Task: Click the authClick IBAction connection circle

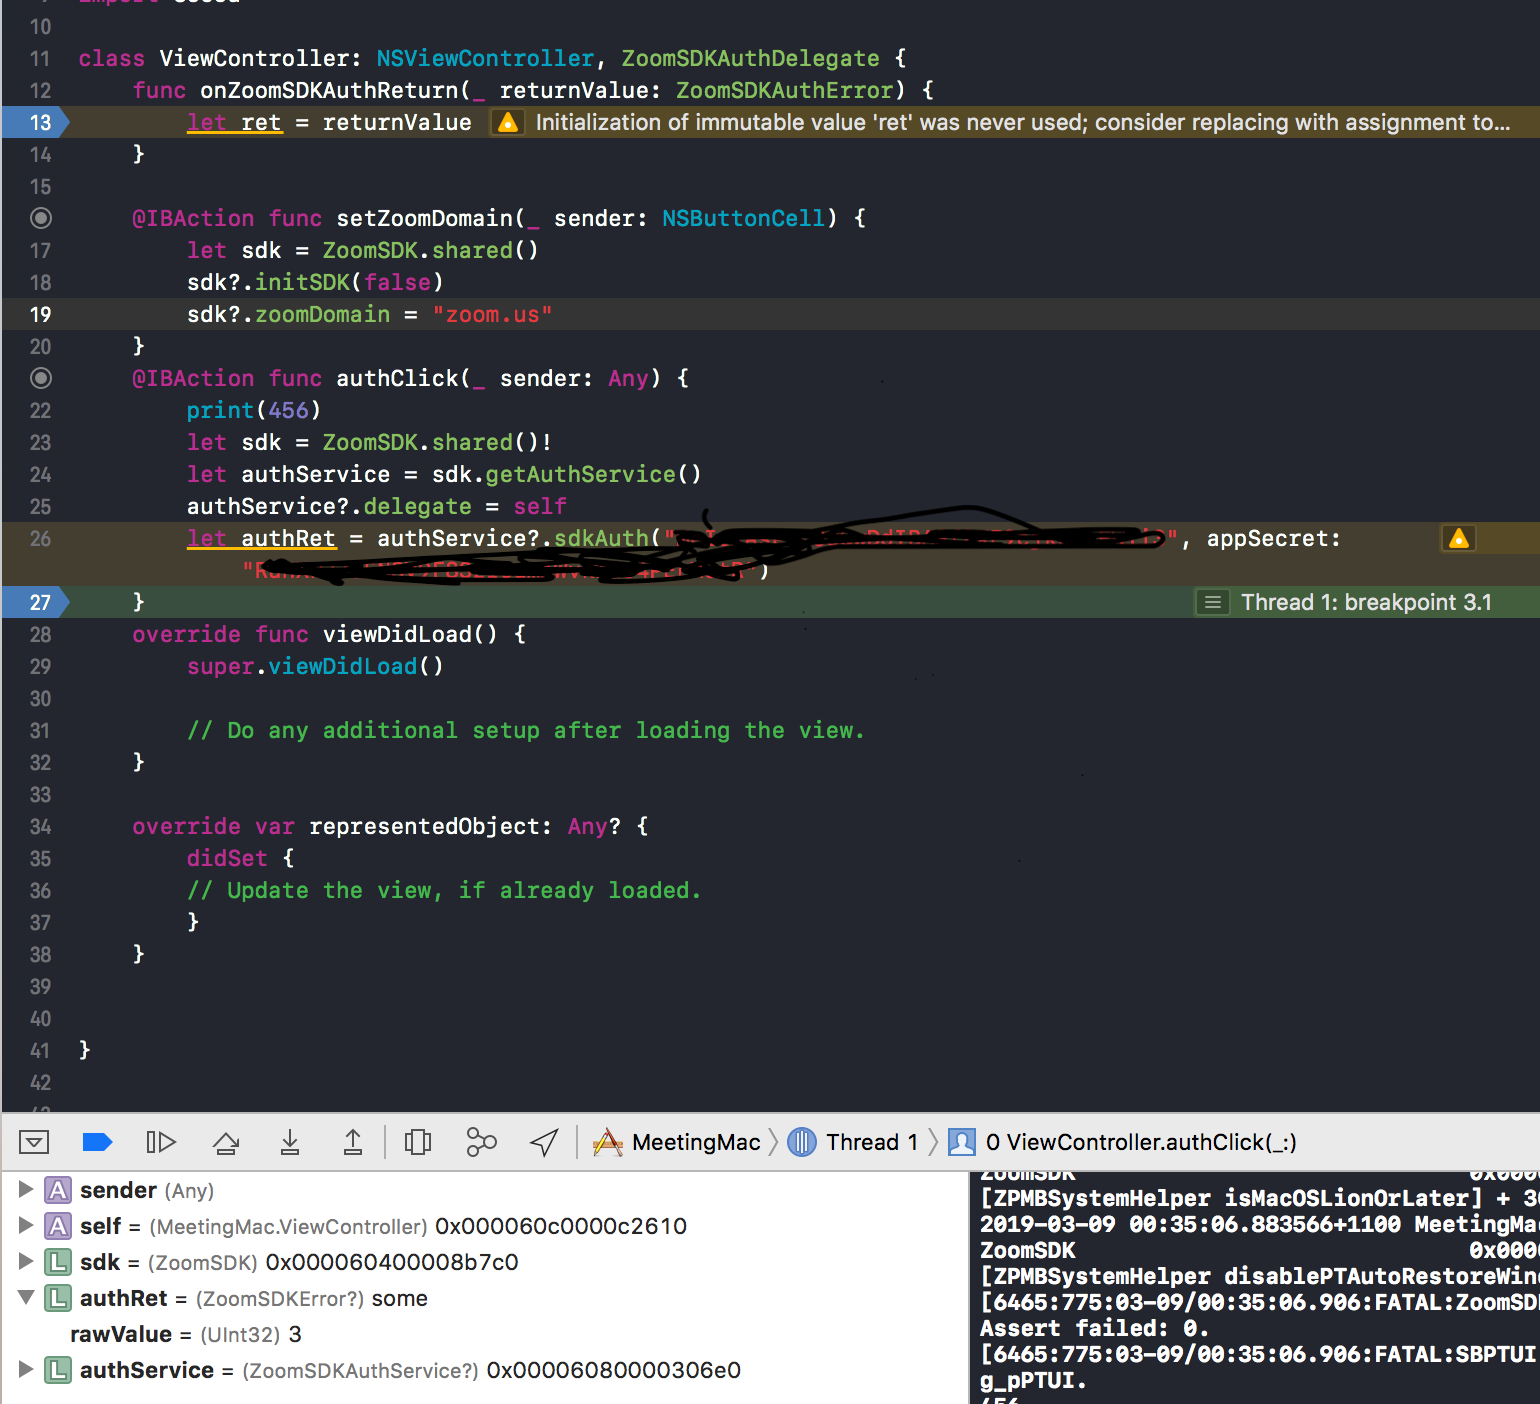Action: [x=41, y=378]
